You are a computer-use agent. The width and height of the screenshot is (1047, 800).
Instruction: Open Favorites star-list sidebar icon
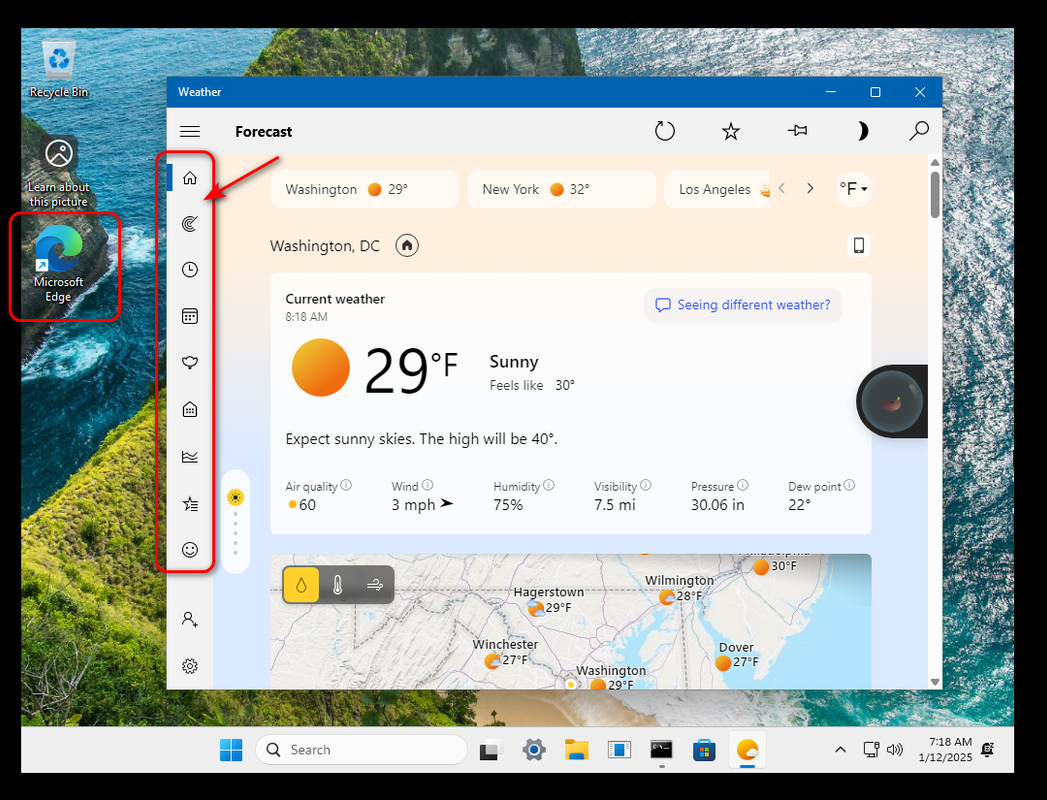[x=190, y=504]
